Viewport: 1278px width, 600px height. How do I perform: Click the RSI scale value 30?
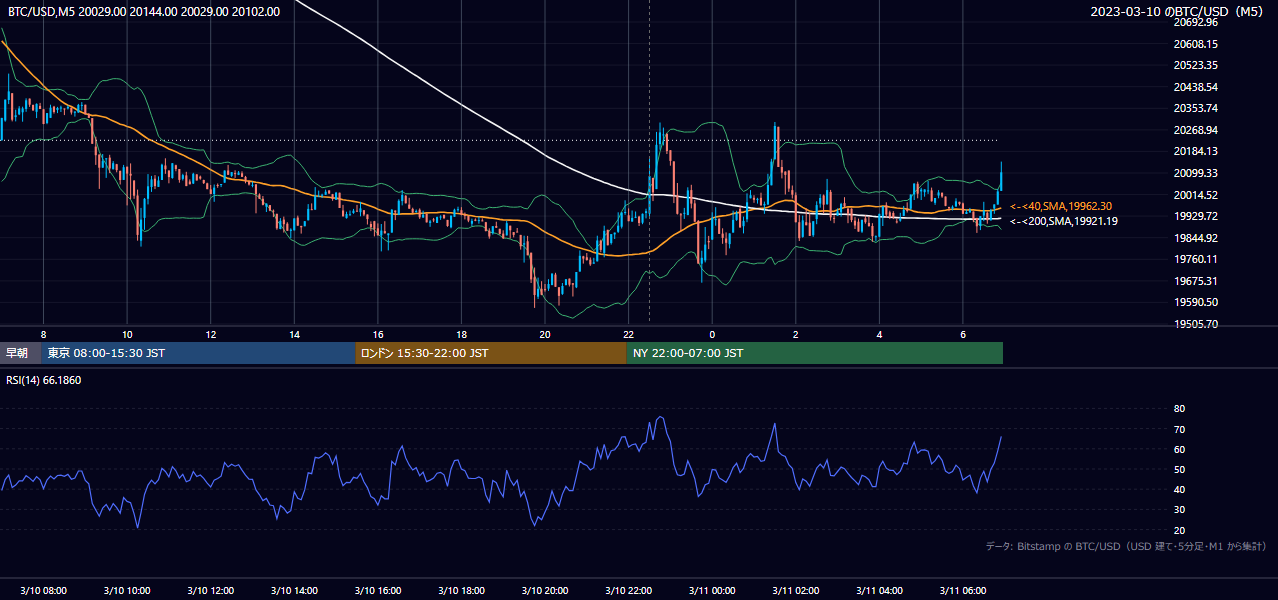(x=1179, y=510)
